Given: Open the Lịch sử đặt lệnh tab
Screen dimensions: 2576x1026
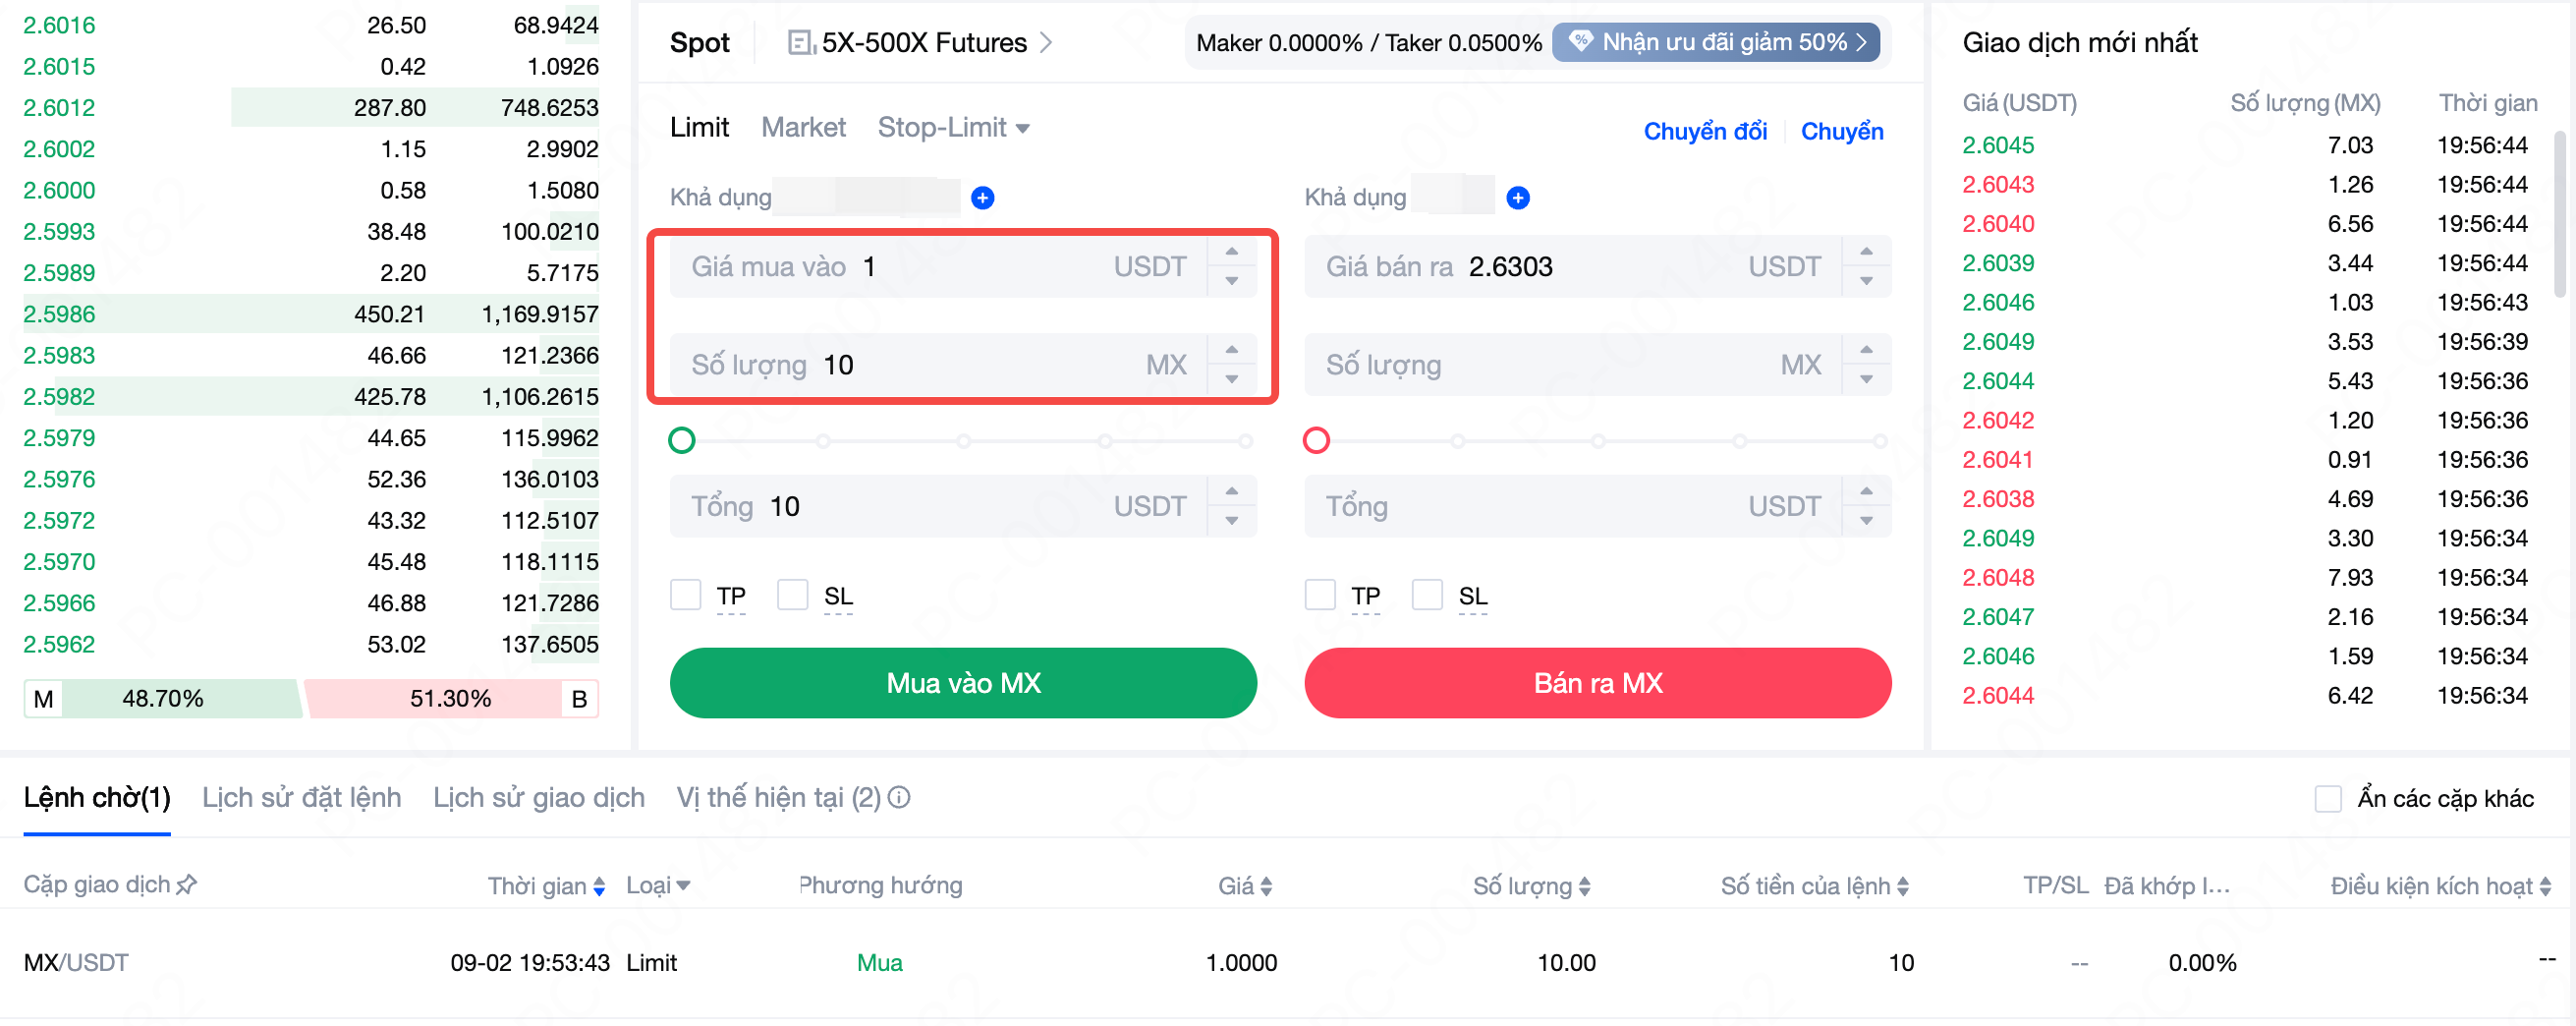Looking at the screenshot, I should pos(301,797).
